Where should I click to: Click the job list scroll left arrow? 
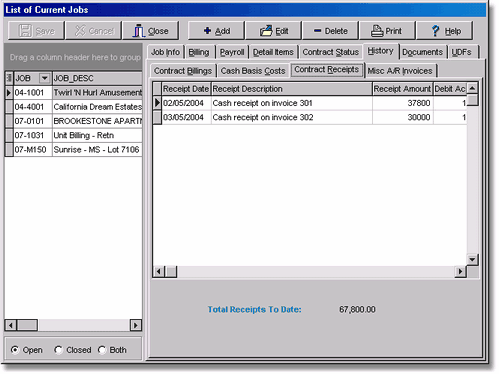click(x=10, y=325)
